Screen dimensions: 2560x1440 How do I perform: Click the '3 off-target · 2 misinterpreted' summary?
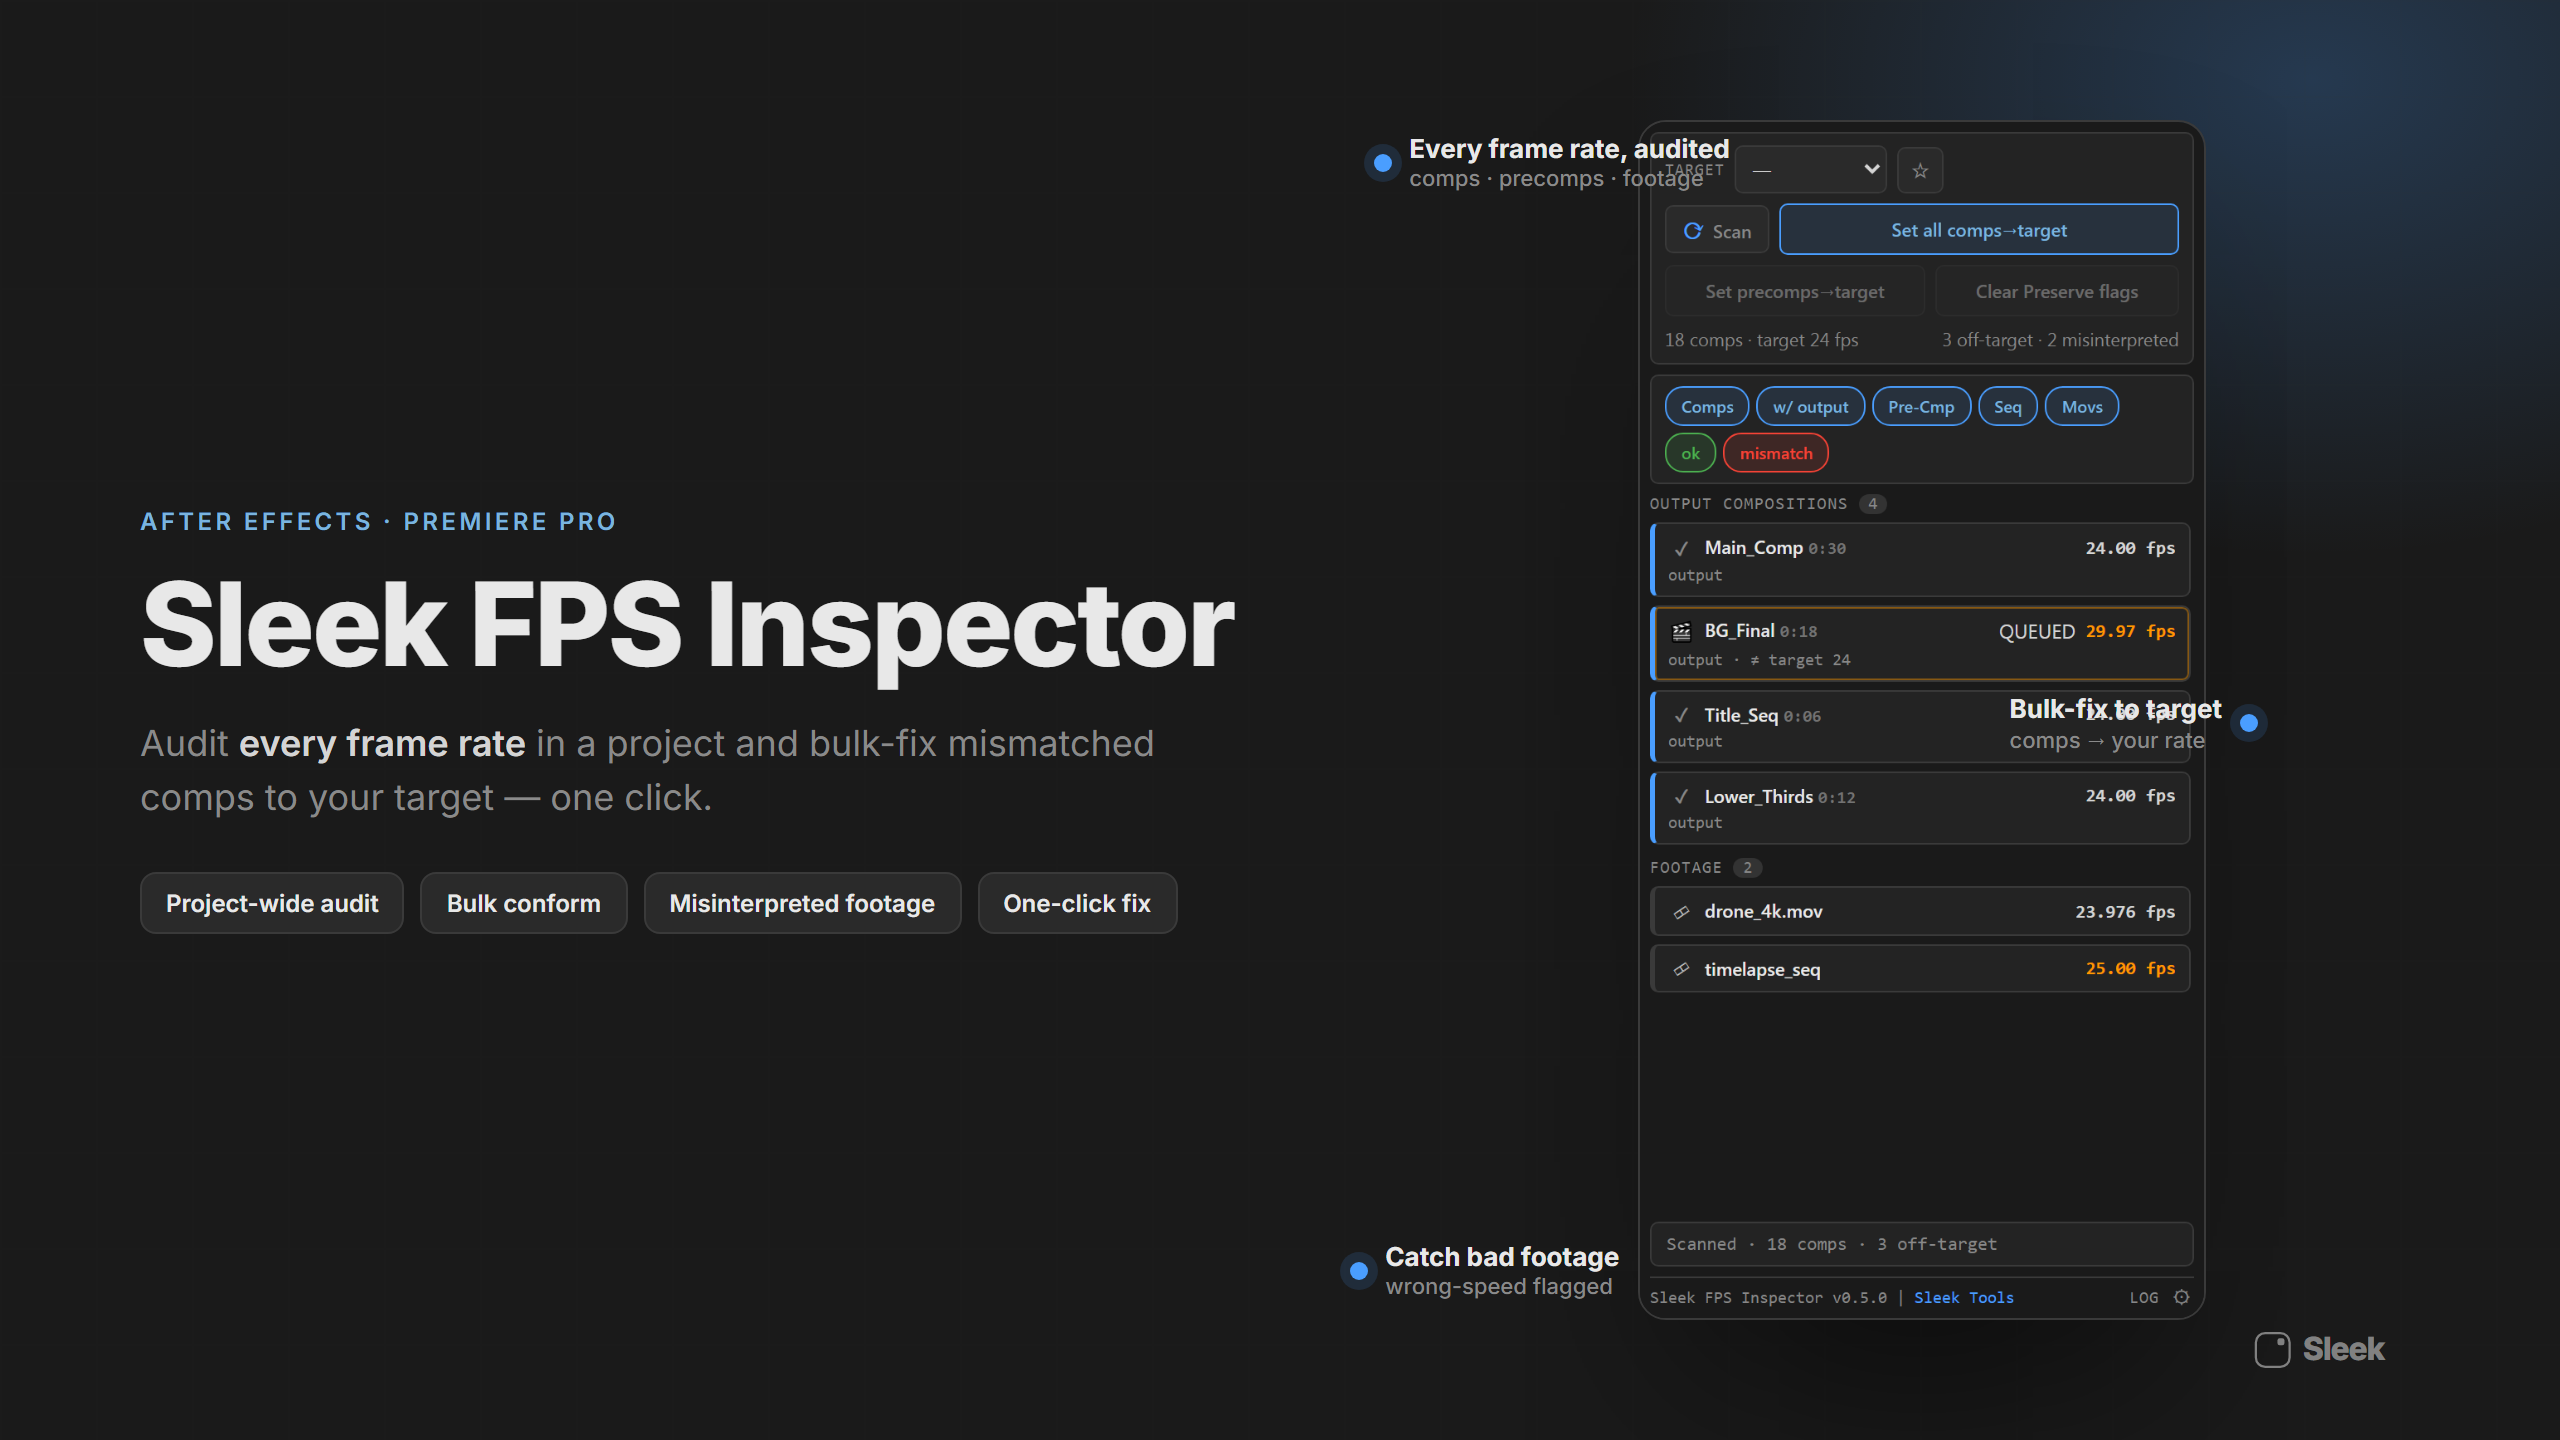2060,340
